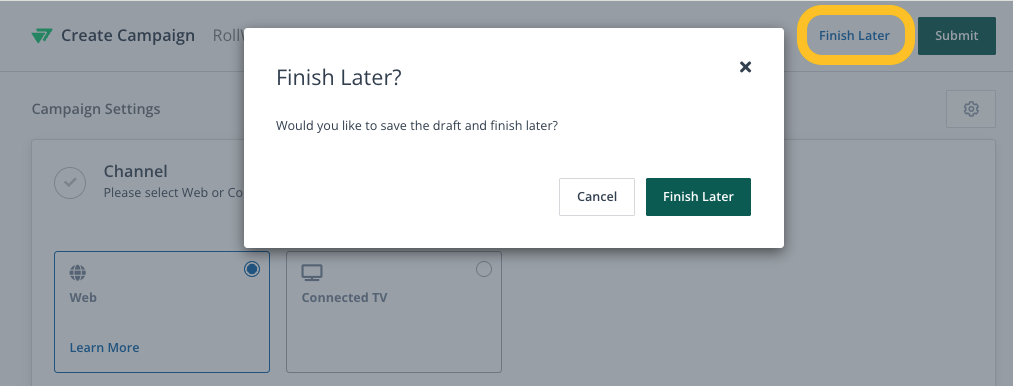This screenshot has height=386, width=1013.
Task: Click the monitor icon on Connected TV card
Action: (x=312, y=273)
